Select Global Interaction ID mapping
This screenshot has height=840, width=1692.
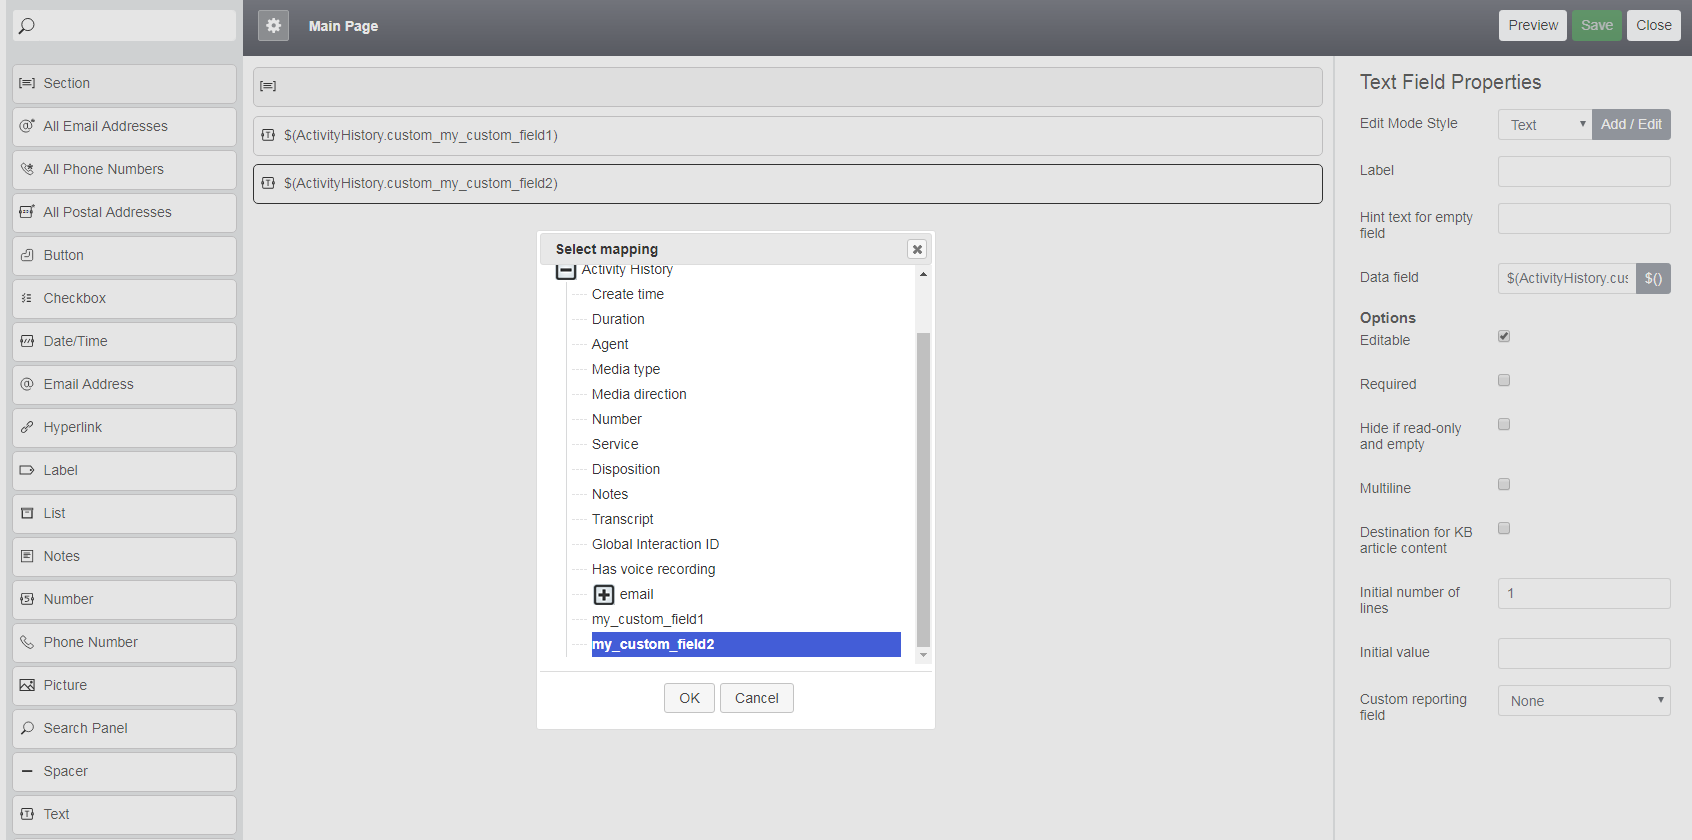(655, 544)
